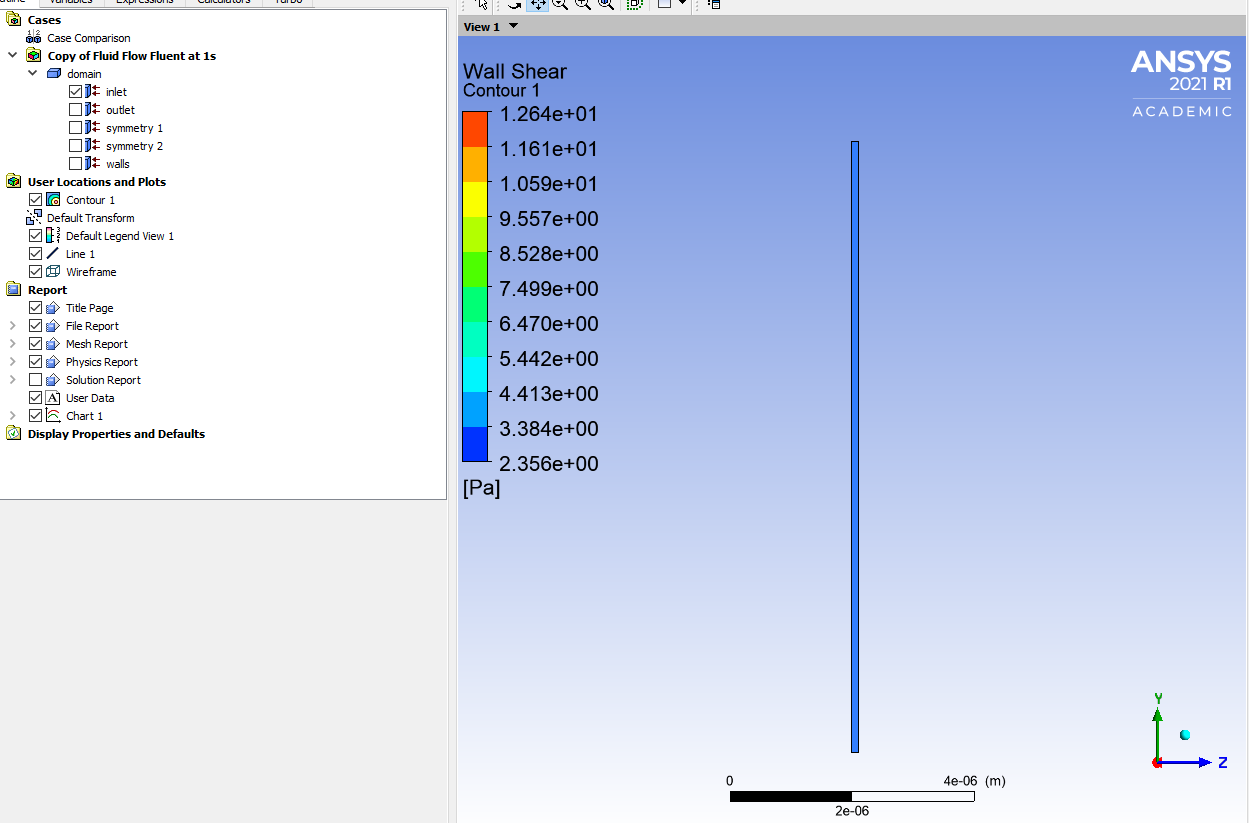The height and width of the screenshot is (823, 1249).
Task: Select the Default Transform label
Action: coord(90,218)
